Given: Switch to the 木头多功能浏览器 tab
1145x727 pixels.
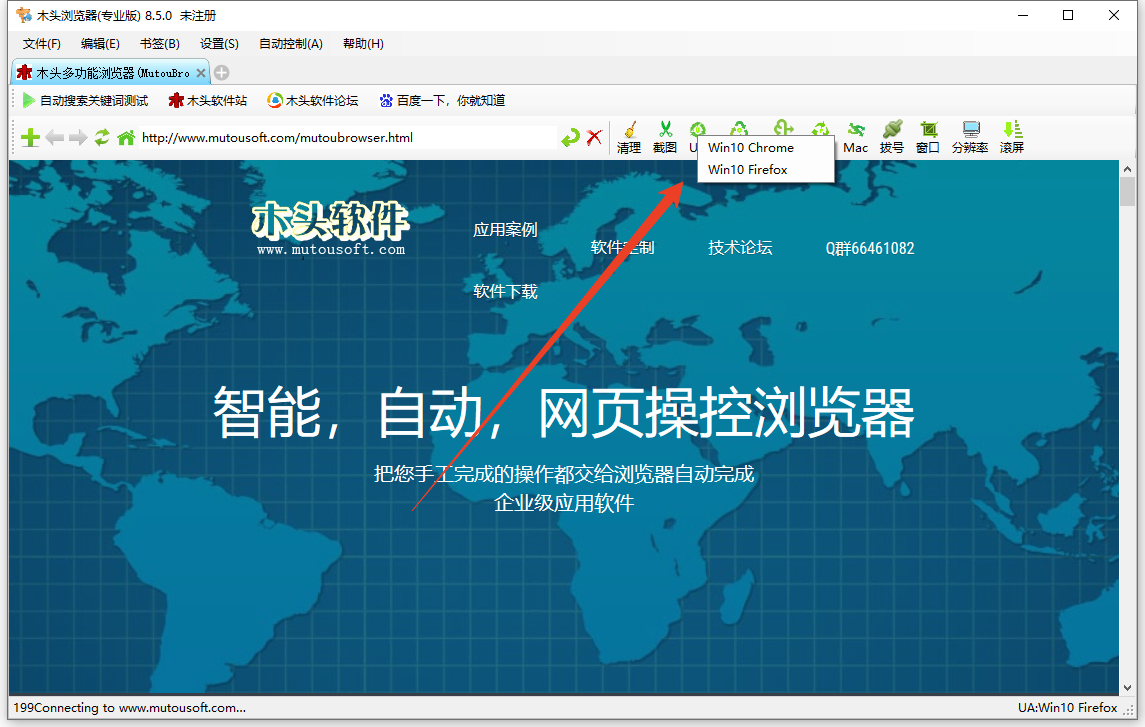Looking at the screenshot, I should coord(103,71).
